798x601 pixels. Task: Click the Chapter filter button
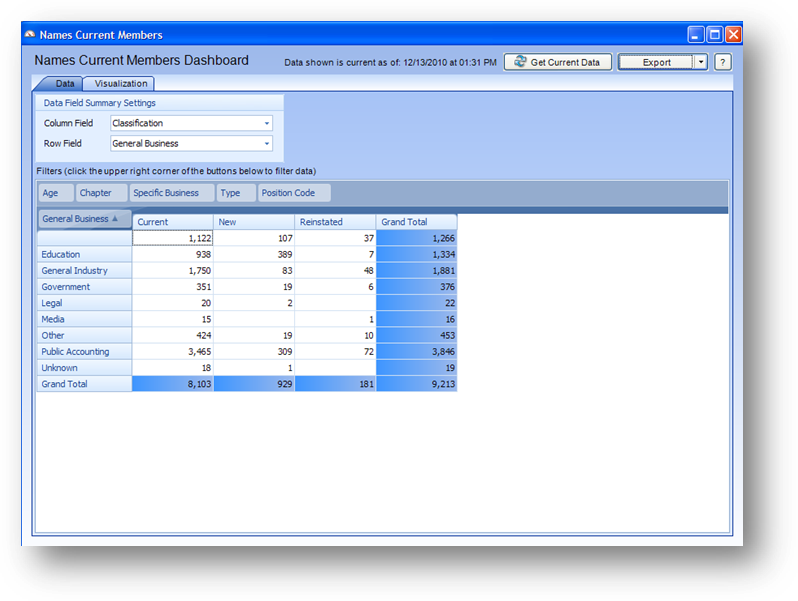[101, 193]
